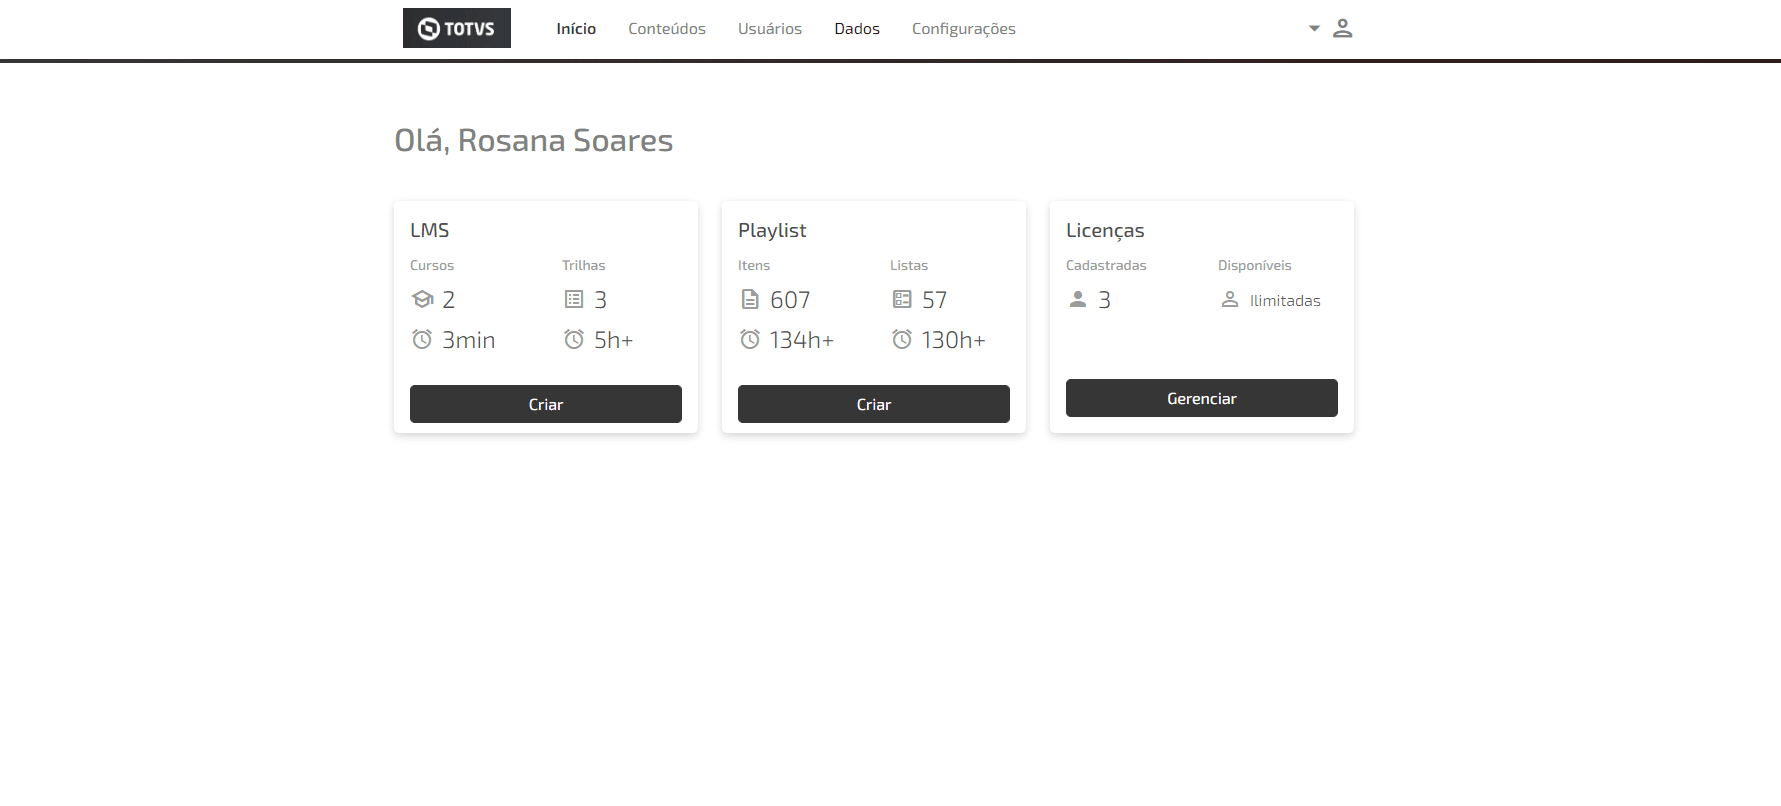Click the Itens label
Image resolution: width=1781 pixels, height=806 pixels.
click(754, 265)
